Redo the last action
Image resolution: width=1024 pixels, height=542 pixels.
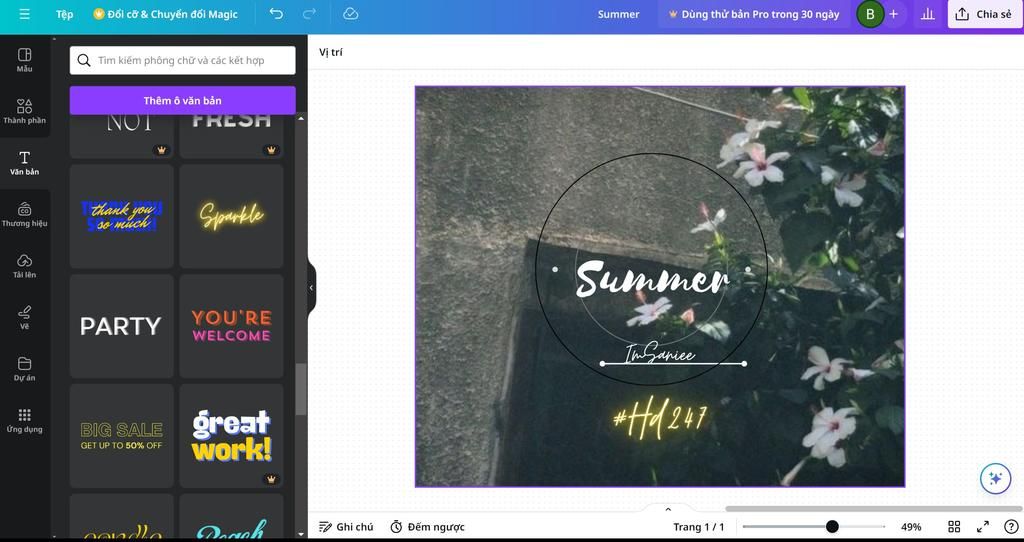[310, 14]
